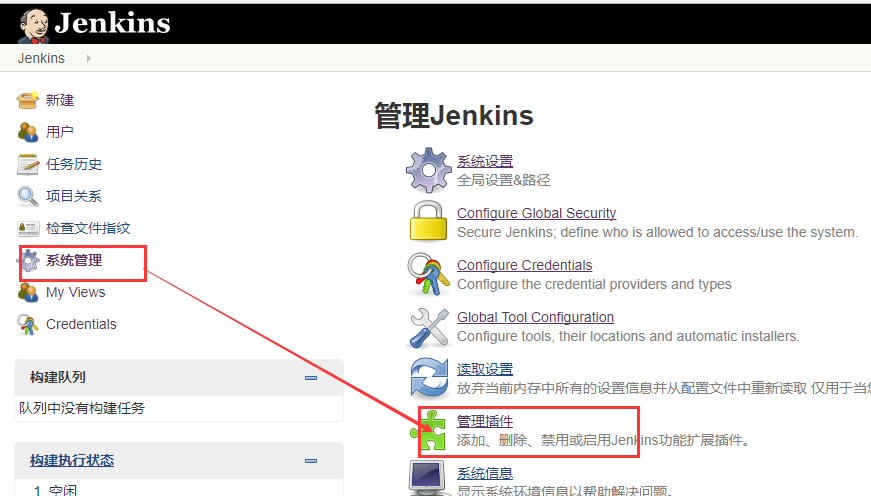The image size is (871, 496).
Task: Click the Configure Credentials keys icon
Action: (x=428, y=274)
